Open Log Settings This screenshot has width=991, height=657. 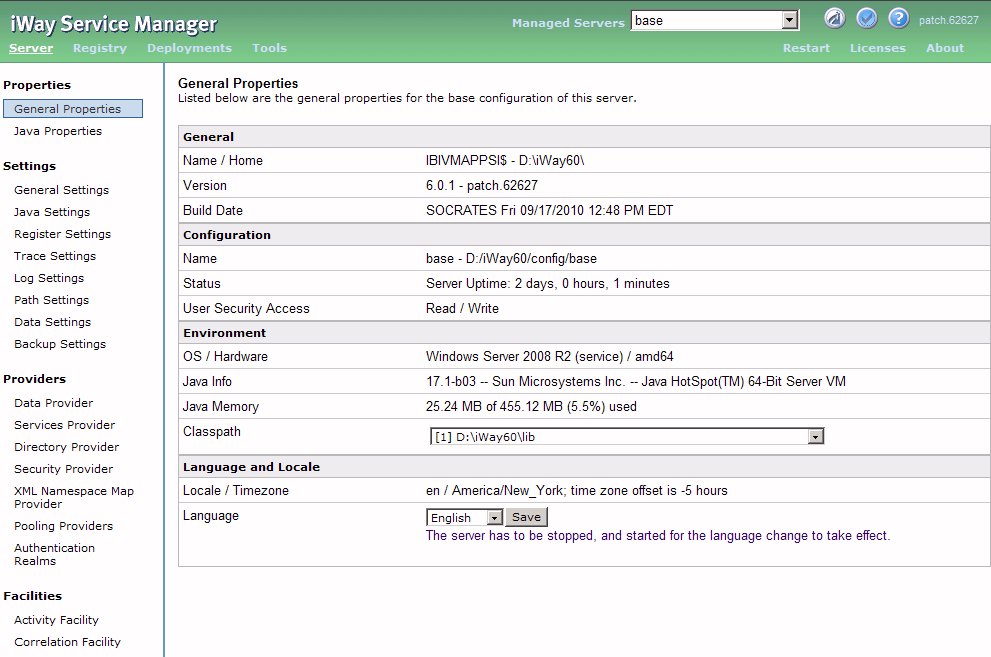(49, 278)
